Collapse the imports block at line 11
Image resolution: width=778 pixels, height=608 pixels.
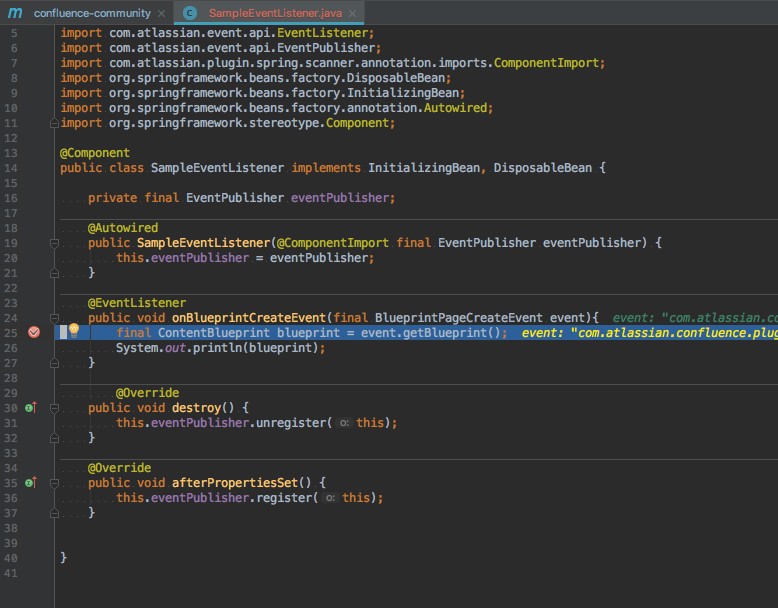point(54,123)
